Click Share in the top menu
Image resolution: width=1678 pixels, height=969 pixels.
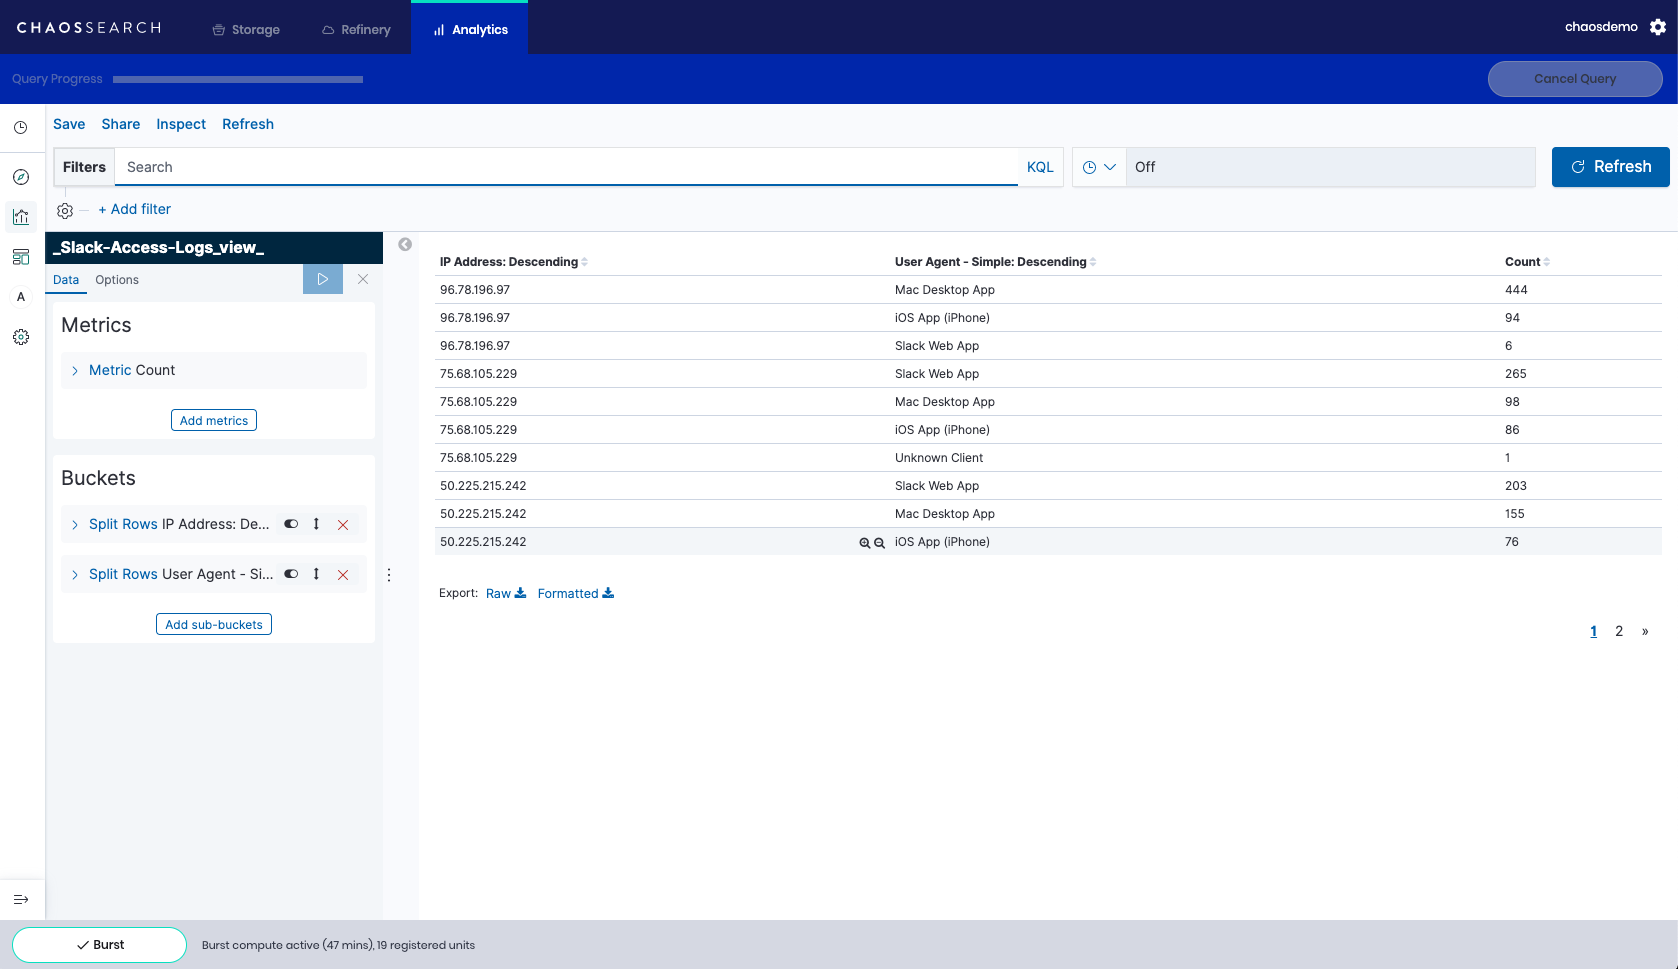click(121, 124)
